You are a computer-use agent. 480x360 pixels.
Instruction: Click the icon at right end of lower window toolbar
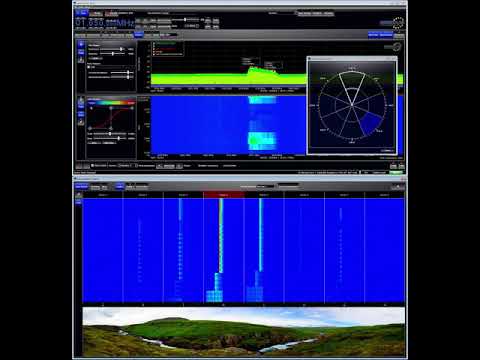point(398,187)
